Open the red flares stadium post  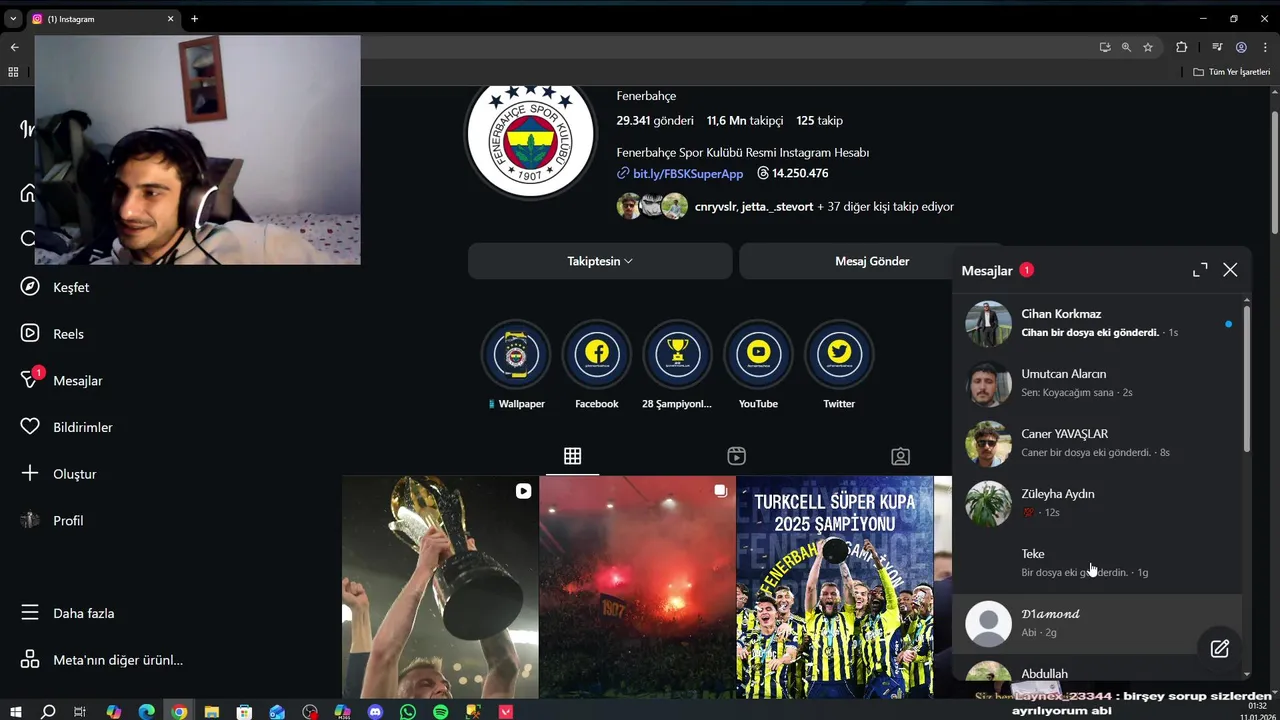click(637, 587)
